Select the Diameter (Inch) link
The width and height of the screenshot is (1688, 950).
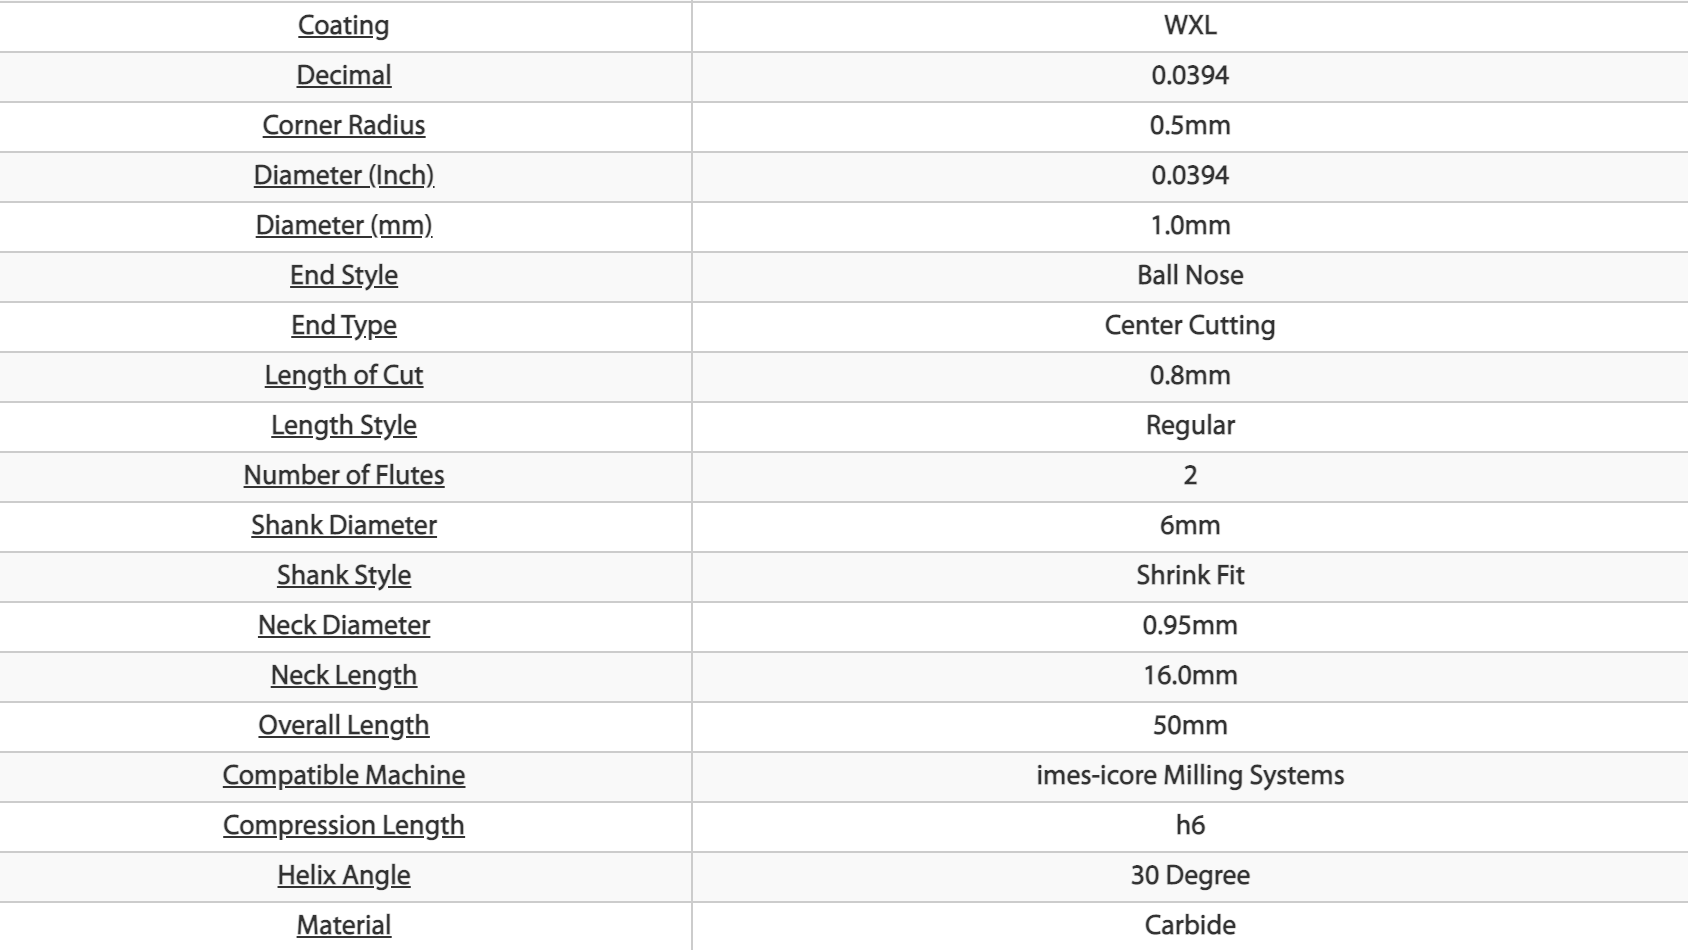point(343,176)
